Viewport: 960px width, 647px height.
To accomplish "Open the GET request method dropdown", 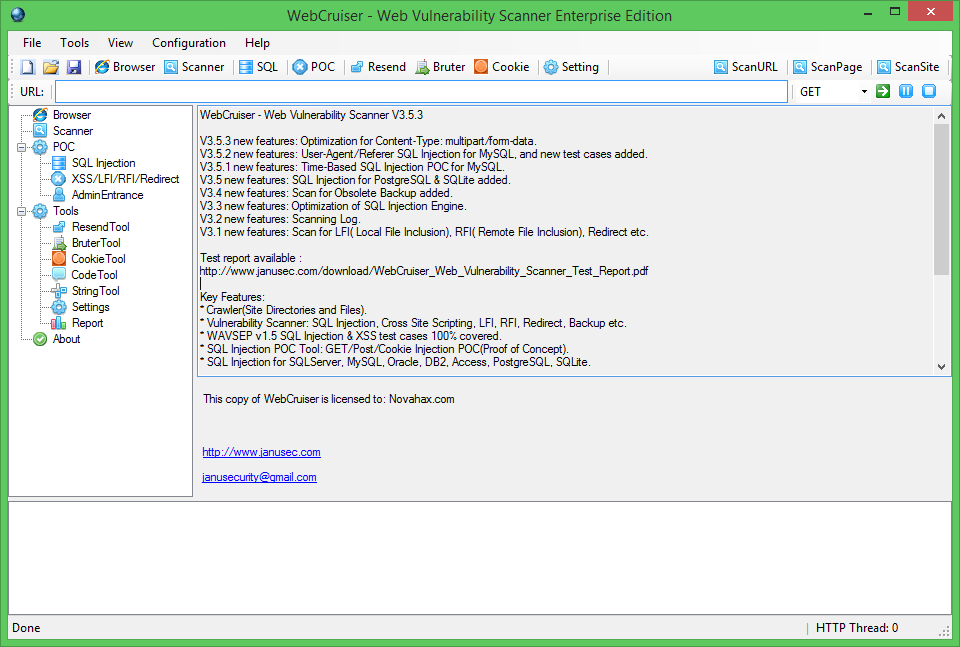I will tap(864, 91).
